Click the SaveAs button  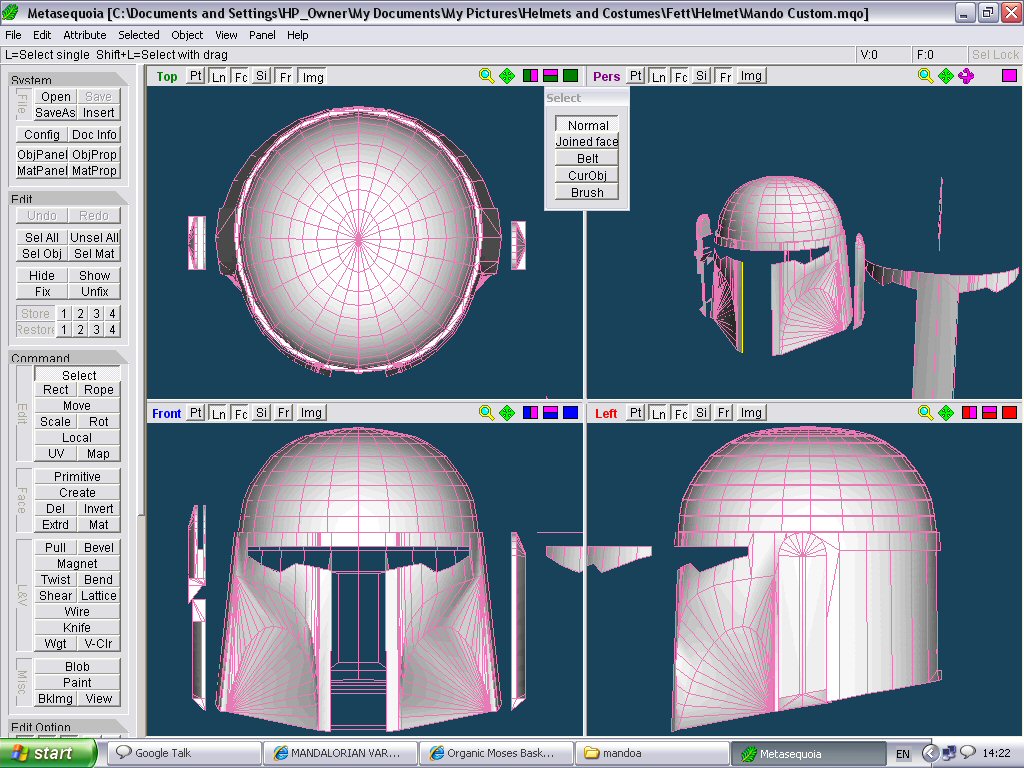click(56, 112)
